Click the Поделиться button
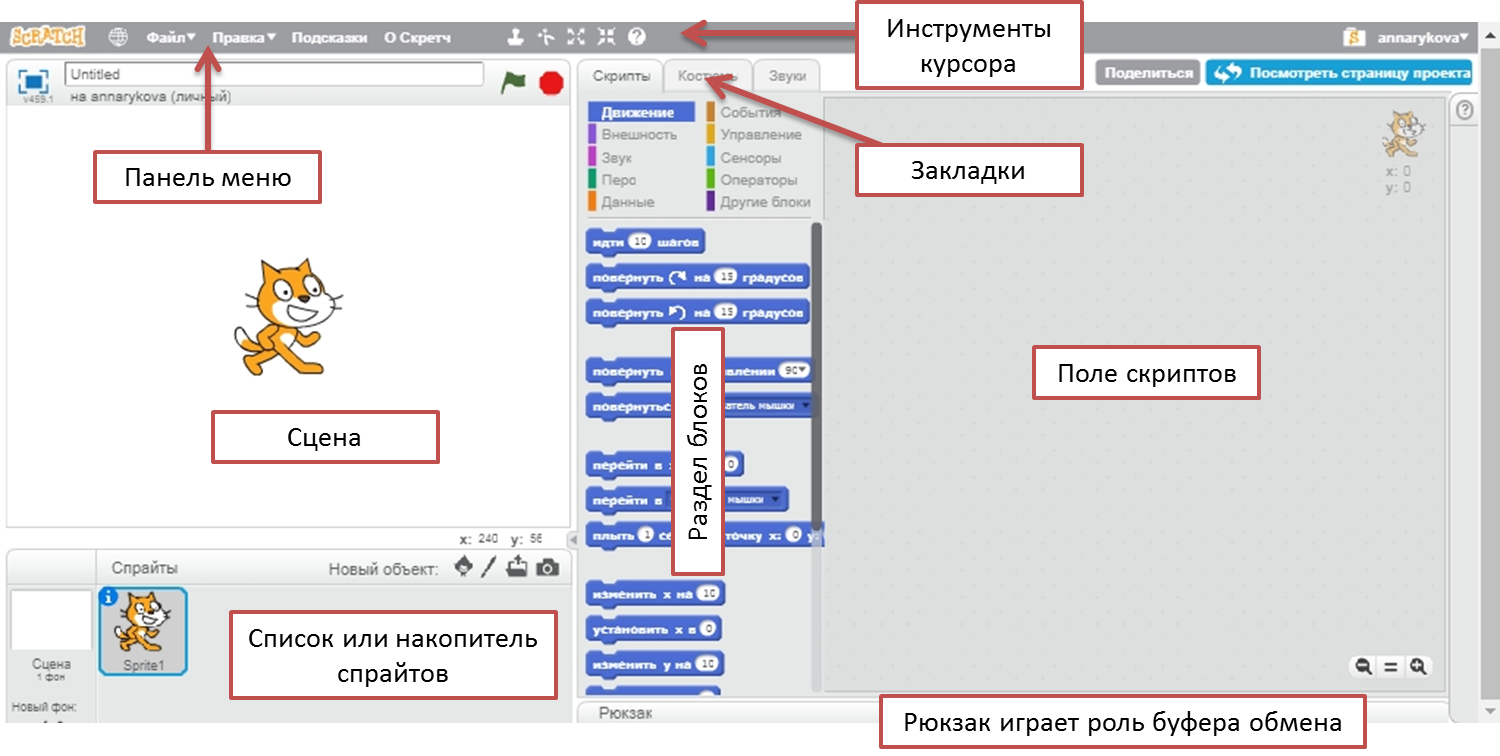This screenshot has width=1500, height=756. 1147,73
